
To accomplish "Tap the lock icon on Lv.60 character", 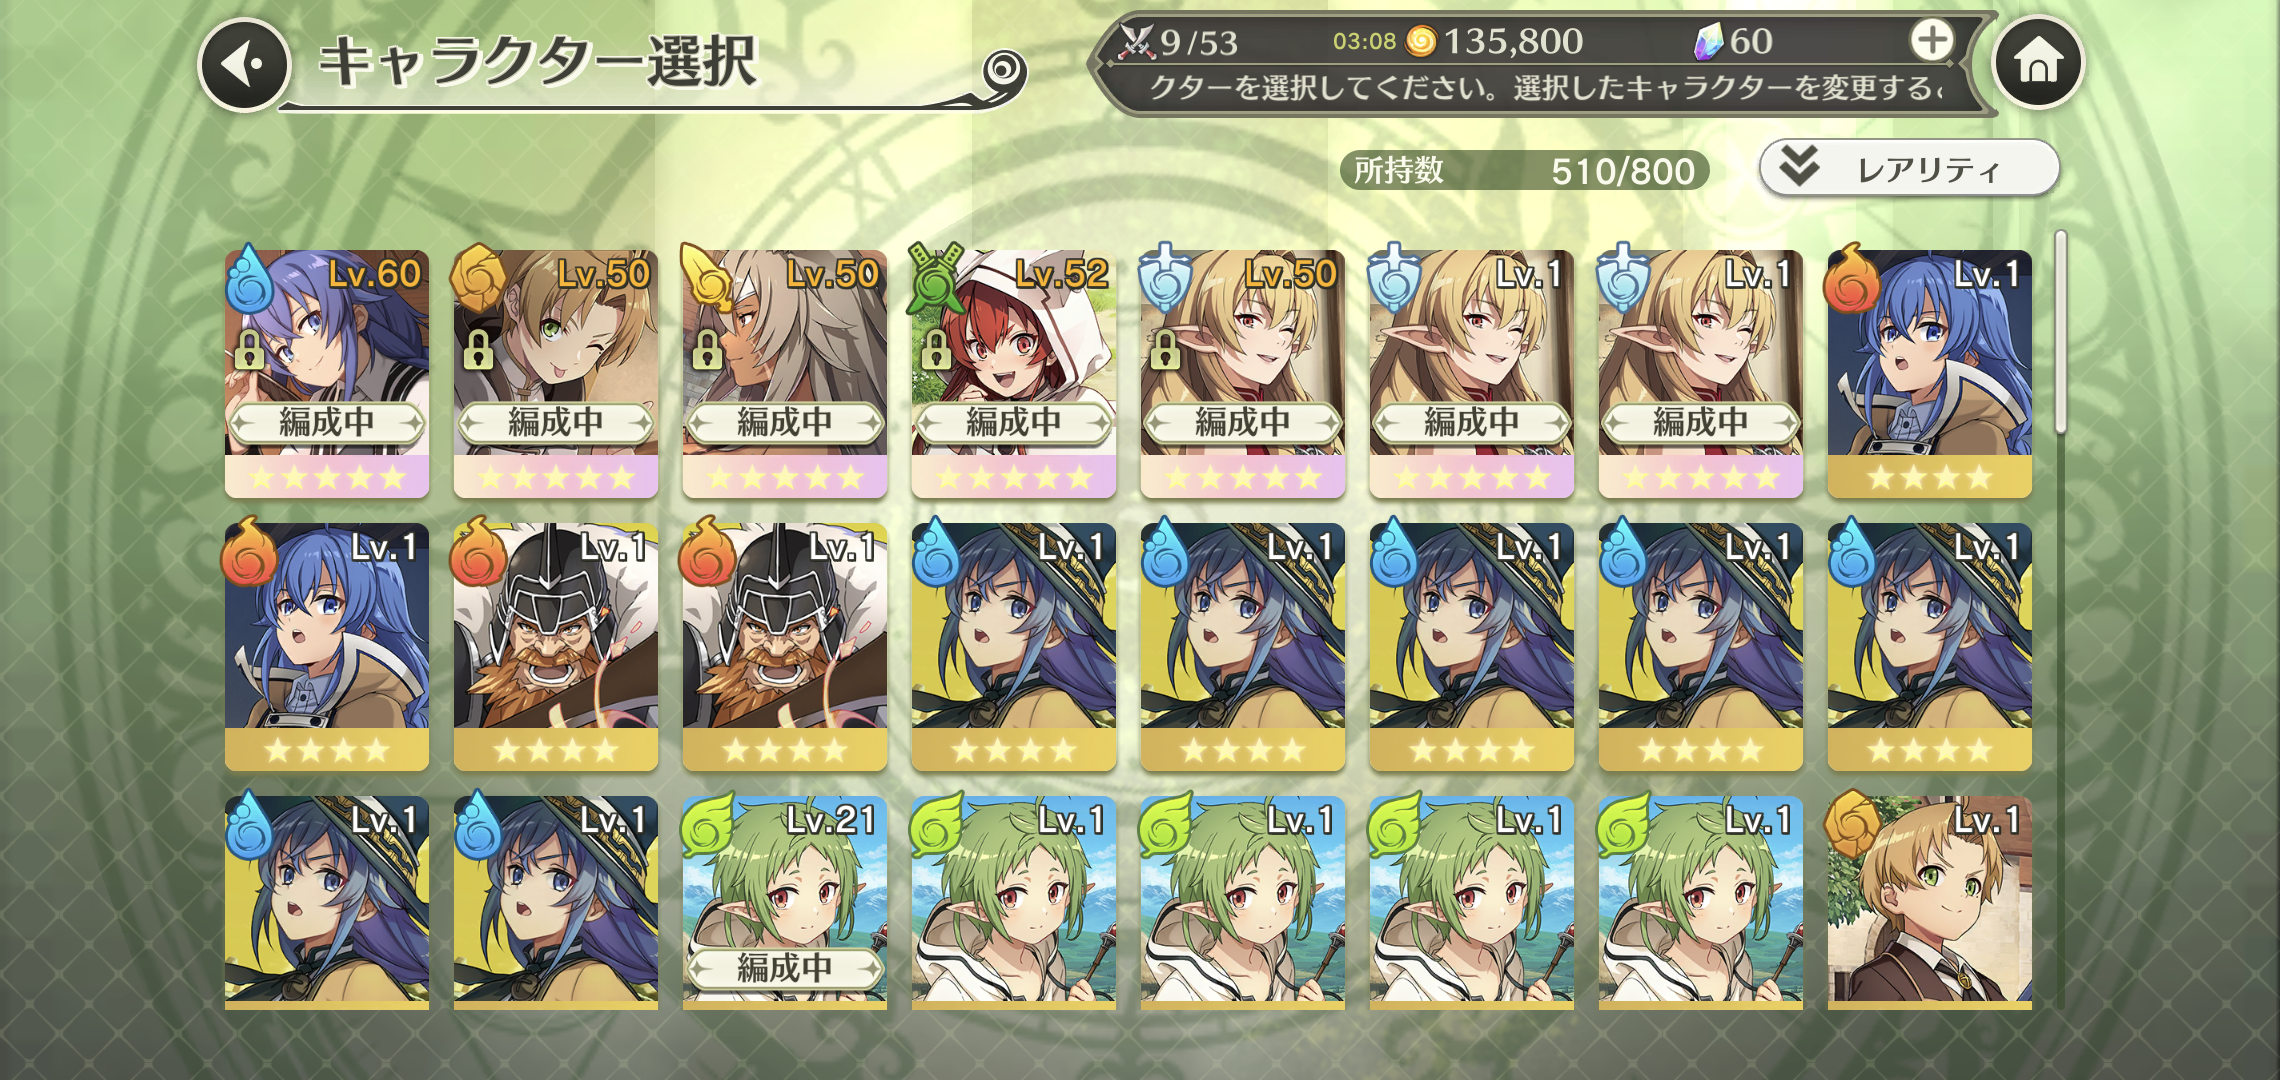I will click(248, 350).
